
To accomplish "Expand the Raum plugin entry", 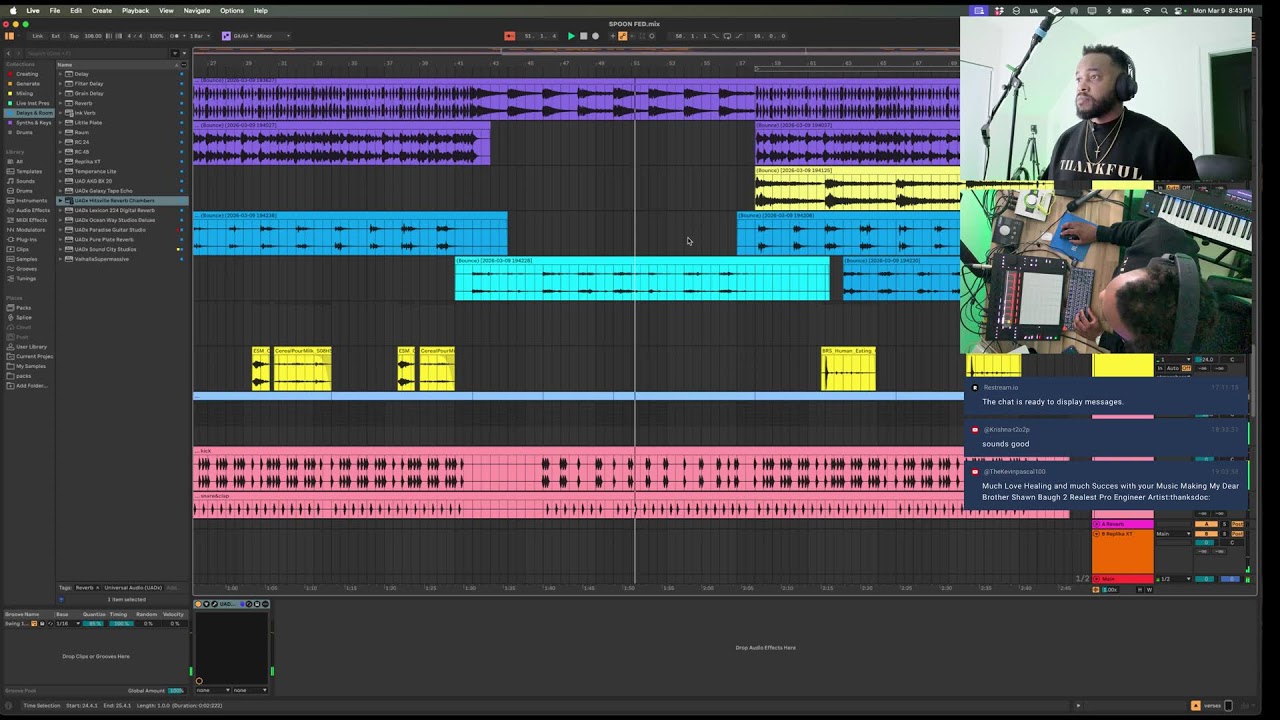I will coord(61,132).
